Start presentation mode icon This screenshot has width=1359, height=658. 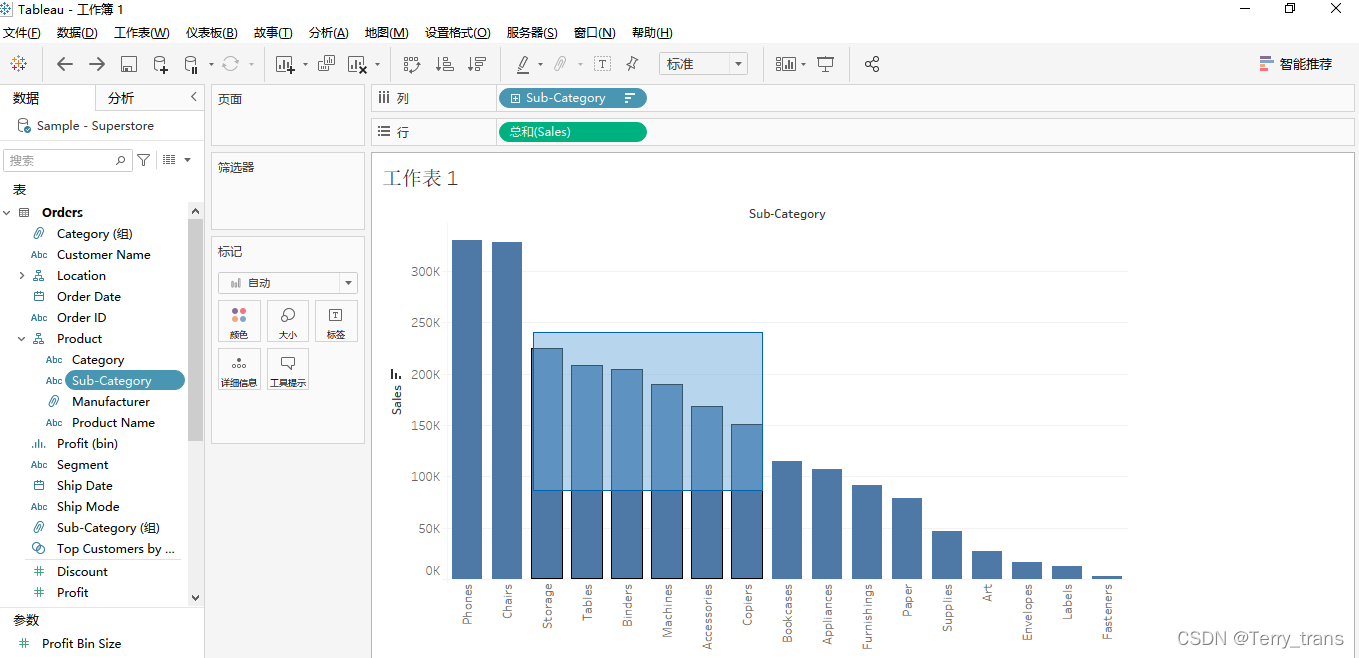826,64
